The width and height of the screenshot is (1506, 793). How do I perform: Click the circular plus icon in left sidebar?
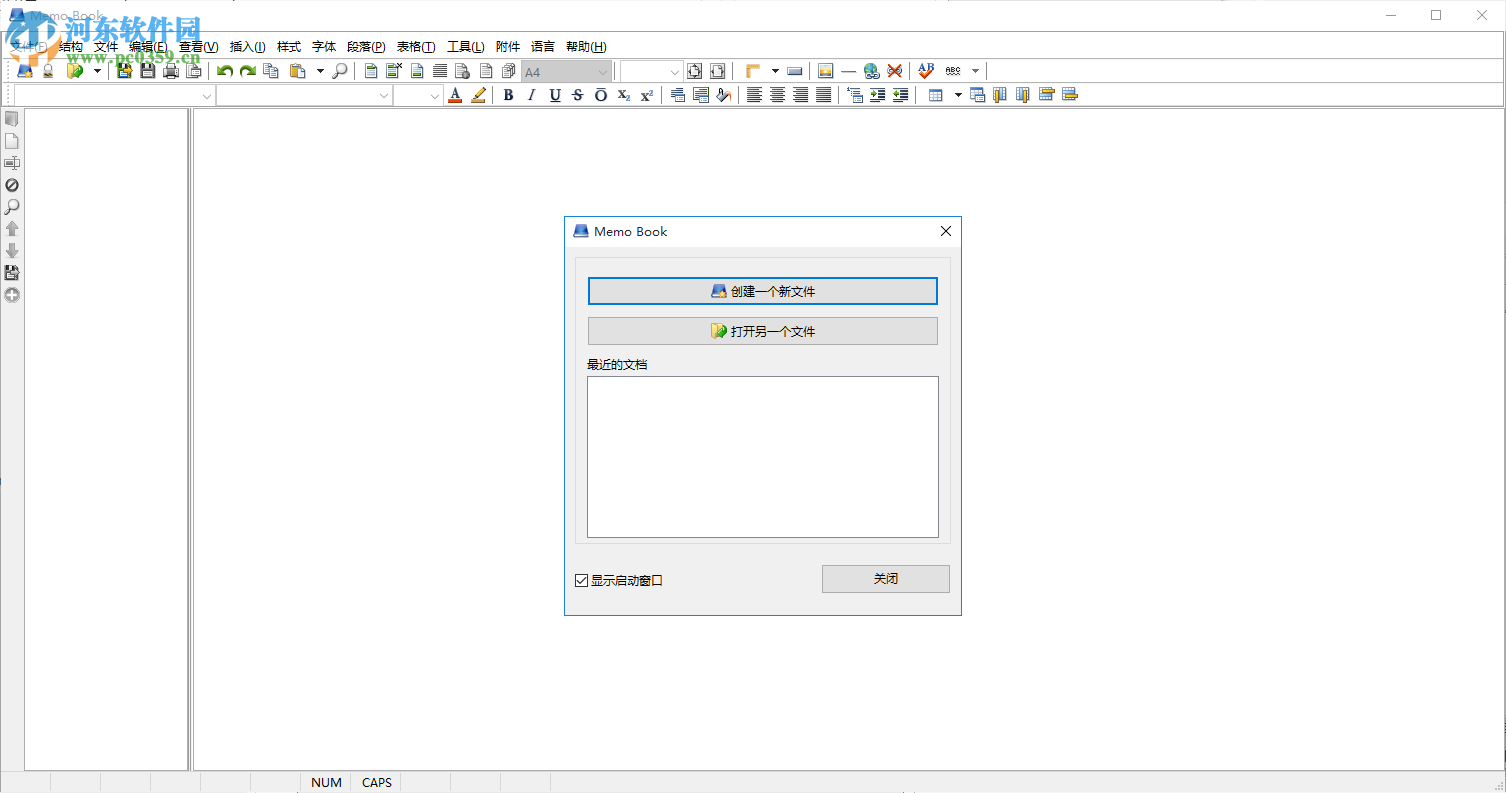[12, 295]
